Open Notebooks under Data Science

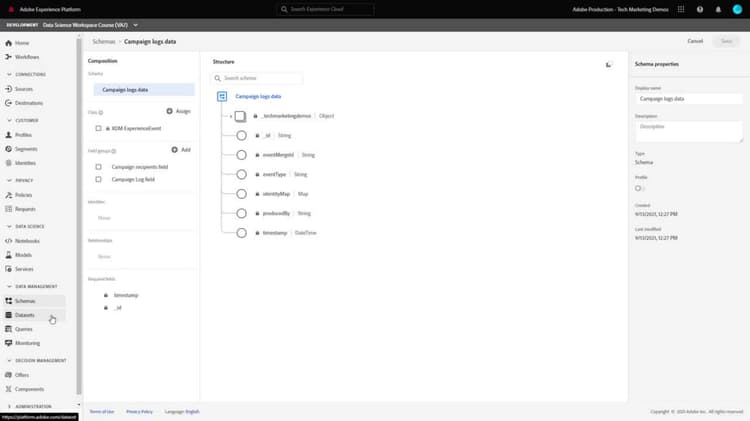27,241
